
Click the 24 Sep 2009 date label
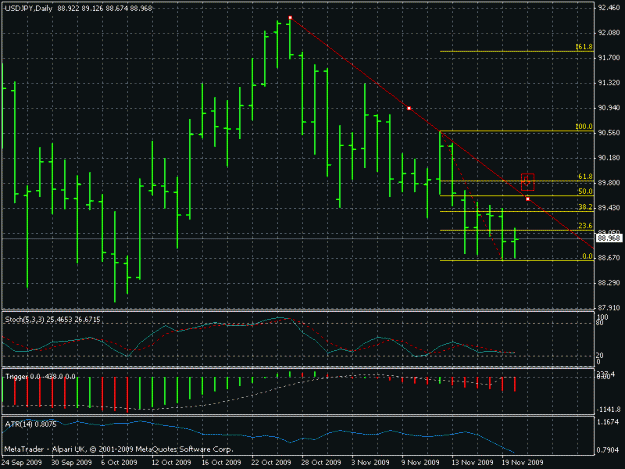pyautogui.click(x=22, y=463)
